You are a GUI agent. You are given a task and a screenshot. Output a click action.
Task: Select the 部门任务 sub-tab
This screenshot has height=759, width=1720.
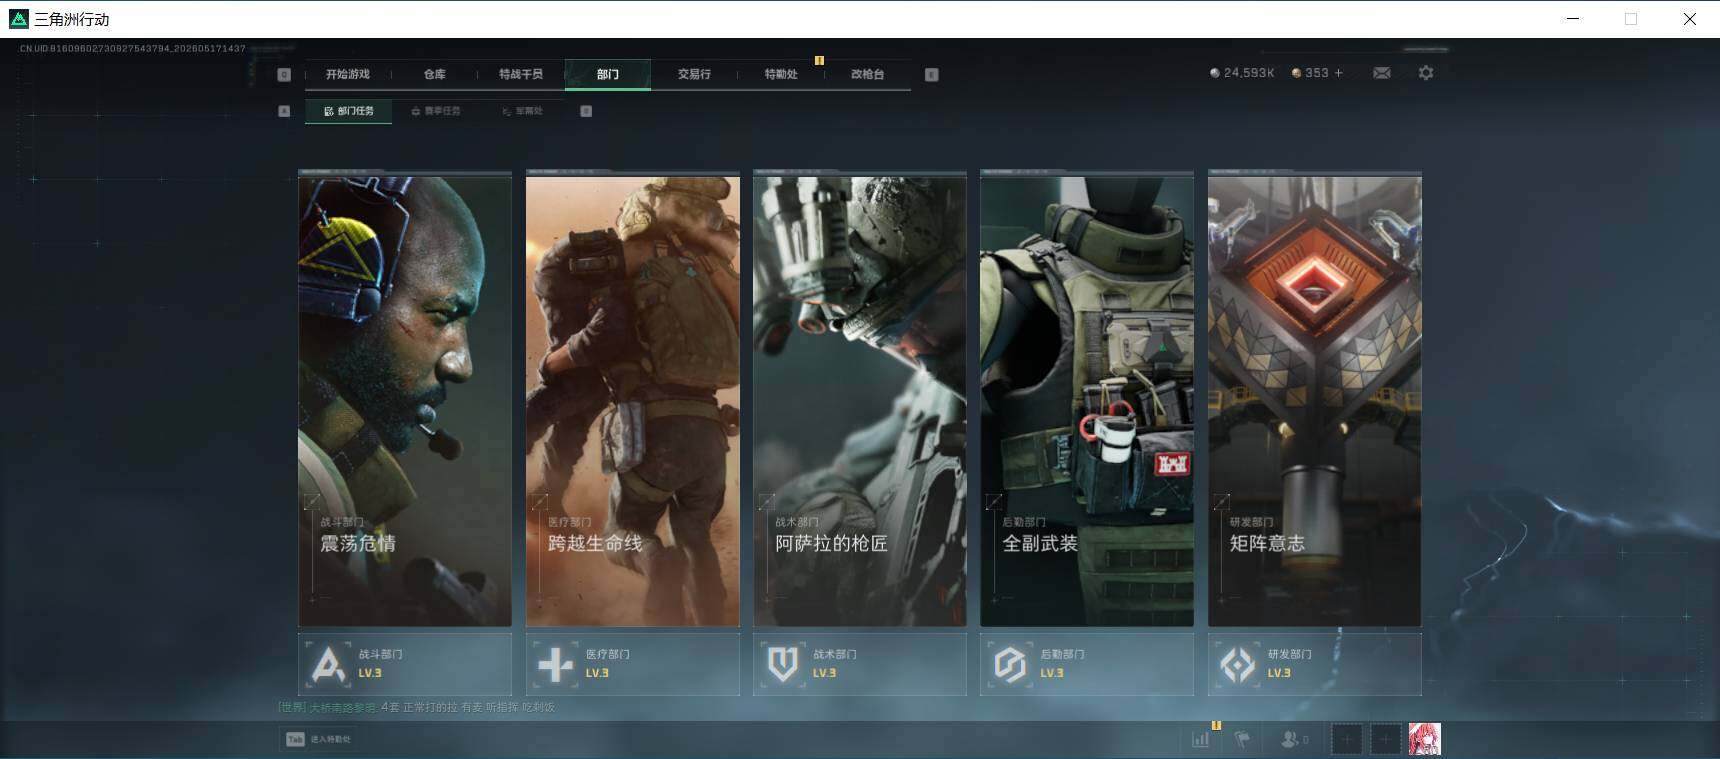point(349,111)
